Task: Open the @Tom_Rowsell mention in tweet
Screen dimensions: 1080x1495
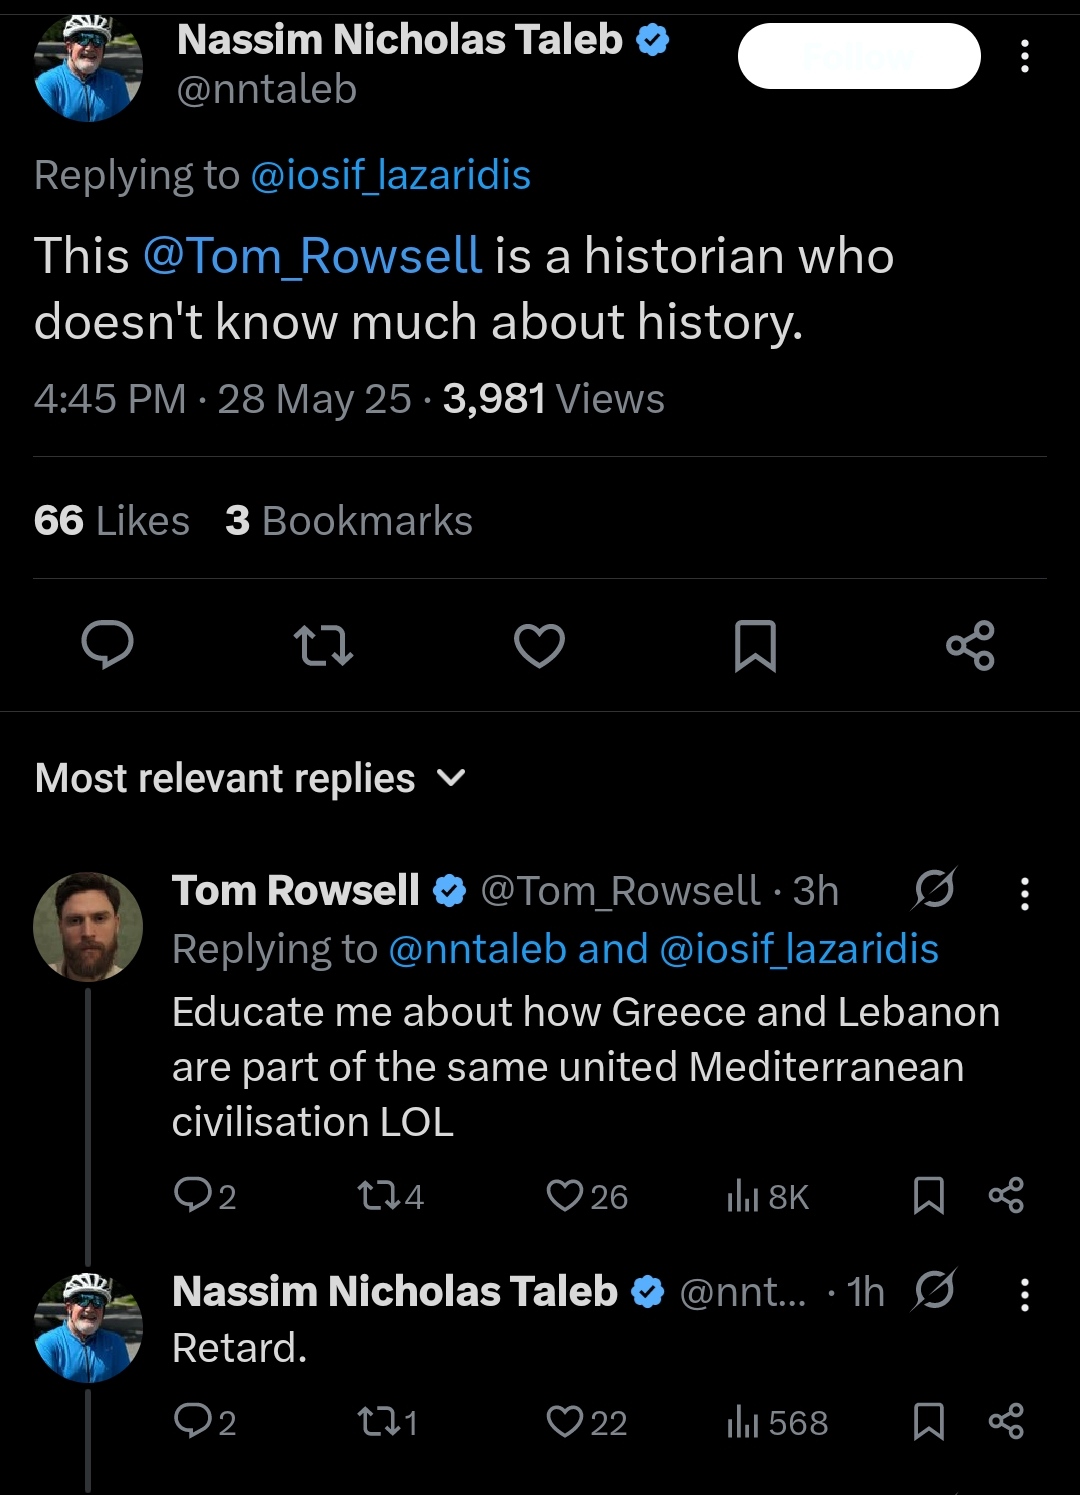Action: click(313, 256)
